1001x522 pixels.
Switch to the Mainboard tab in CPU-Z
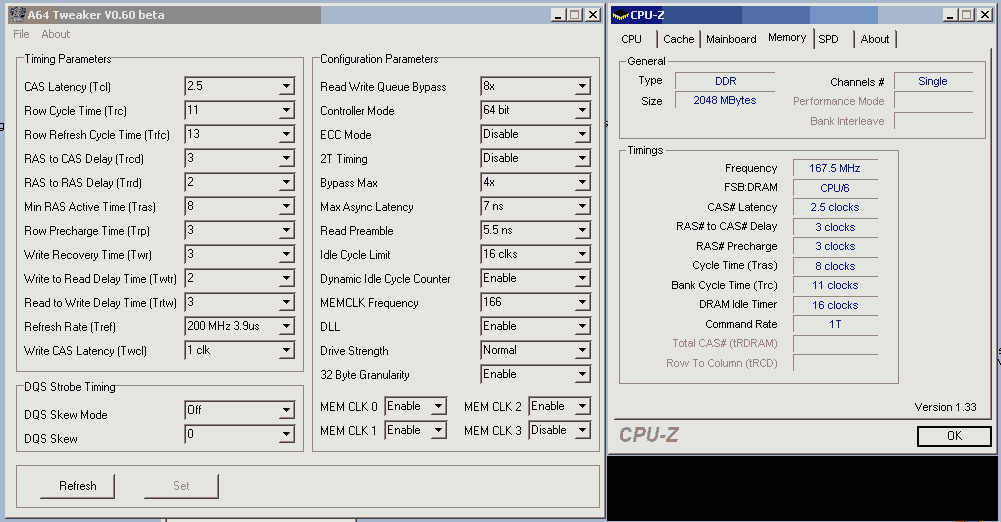731,39
